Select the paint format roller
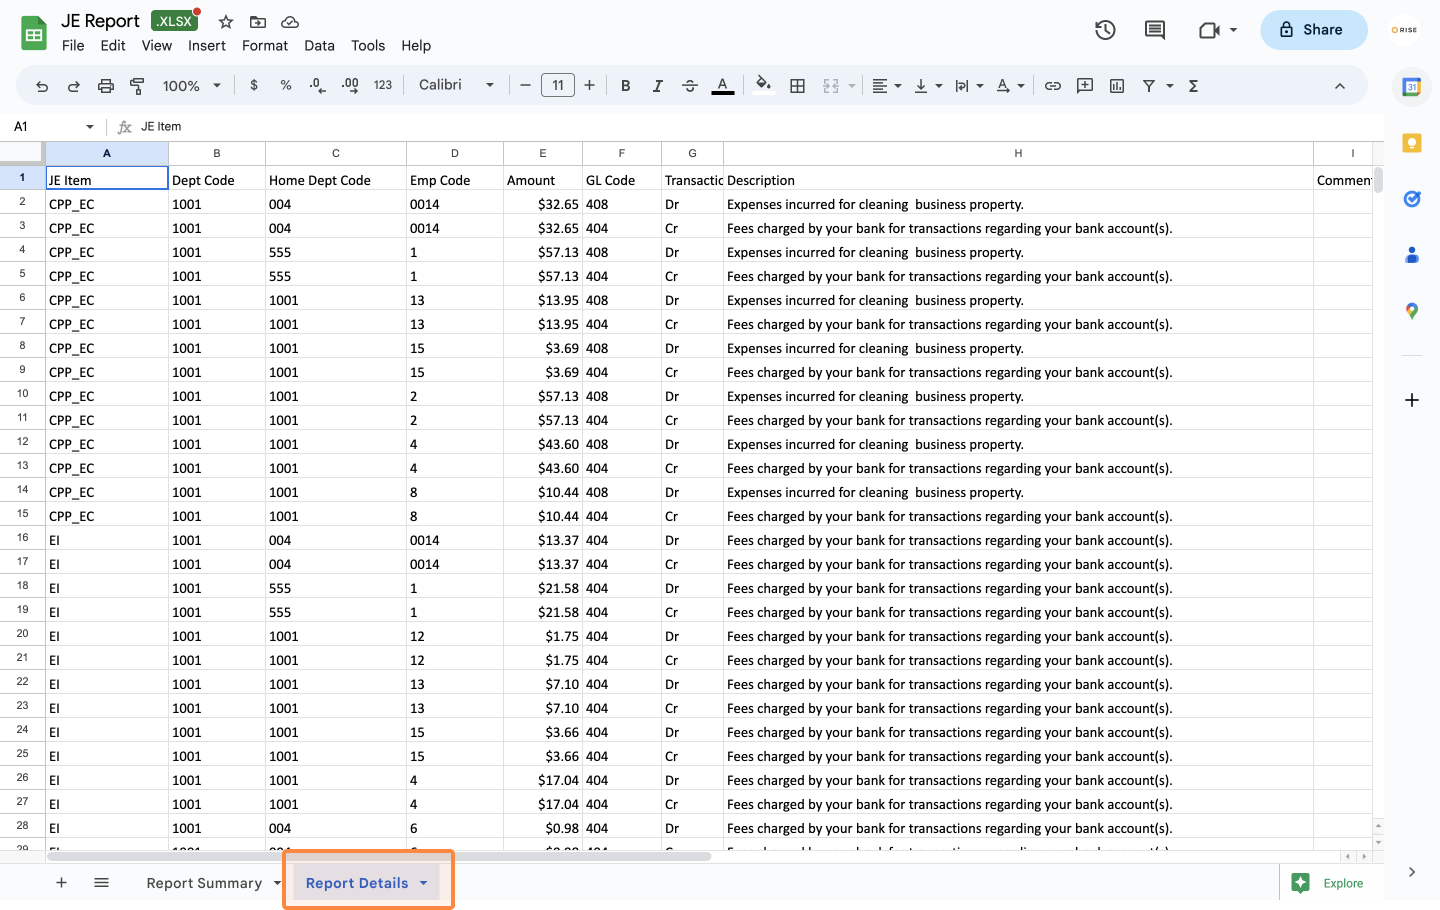Viewport: 1440px width, 910px height. (x=137, y=86)
